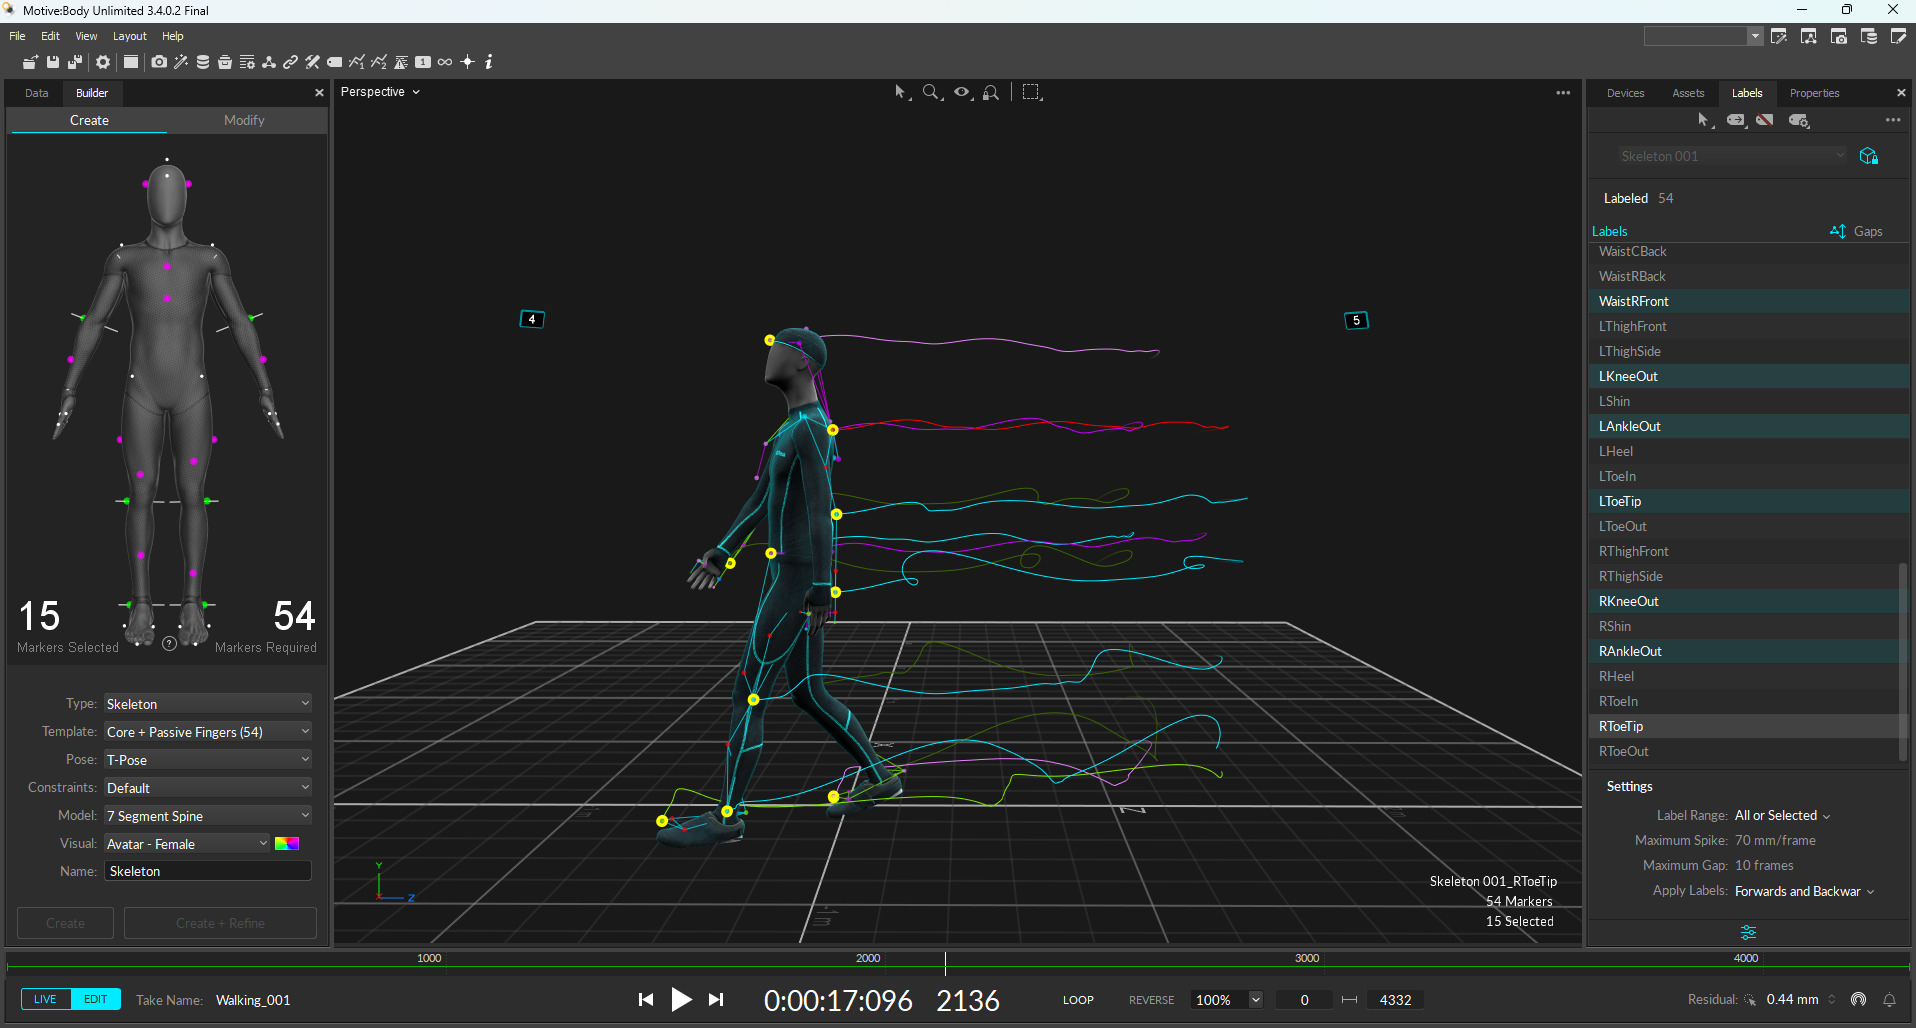Expand the Perspective view dropdown
Viewport: 1916px width, 1028px height.
(x=380, y=92)
